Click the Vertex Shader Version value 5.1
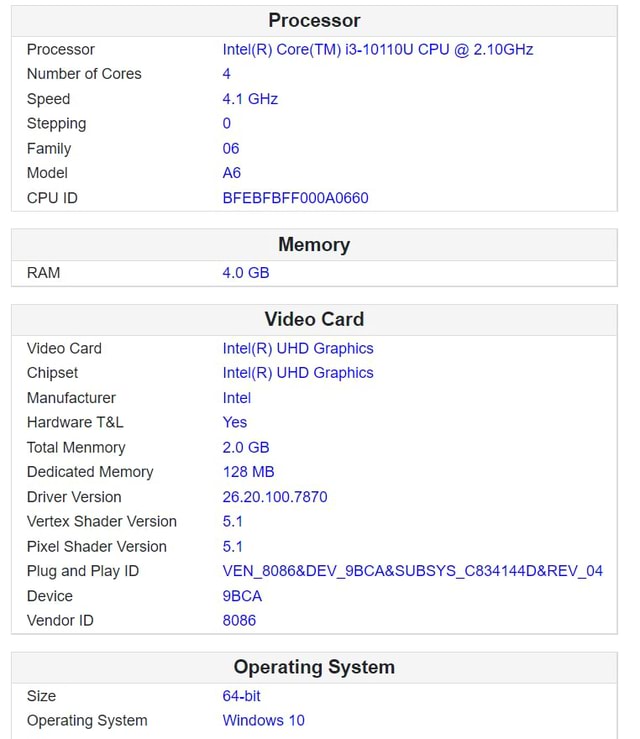640x739 pixels. pyautogui.click(x=232, y=521)
